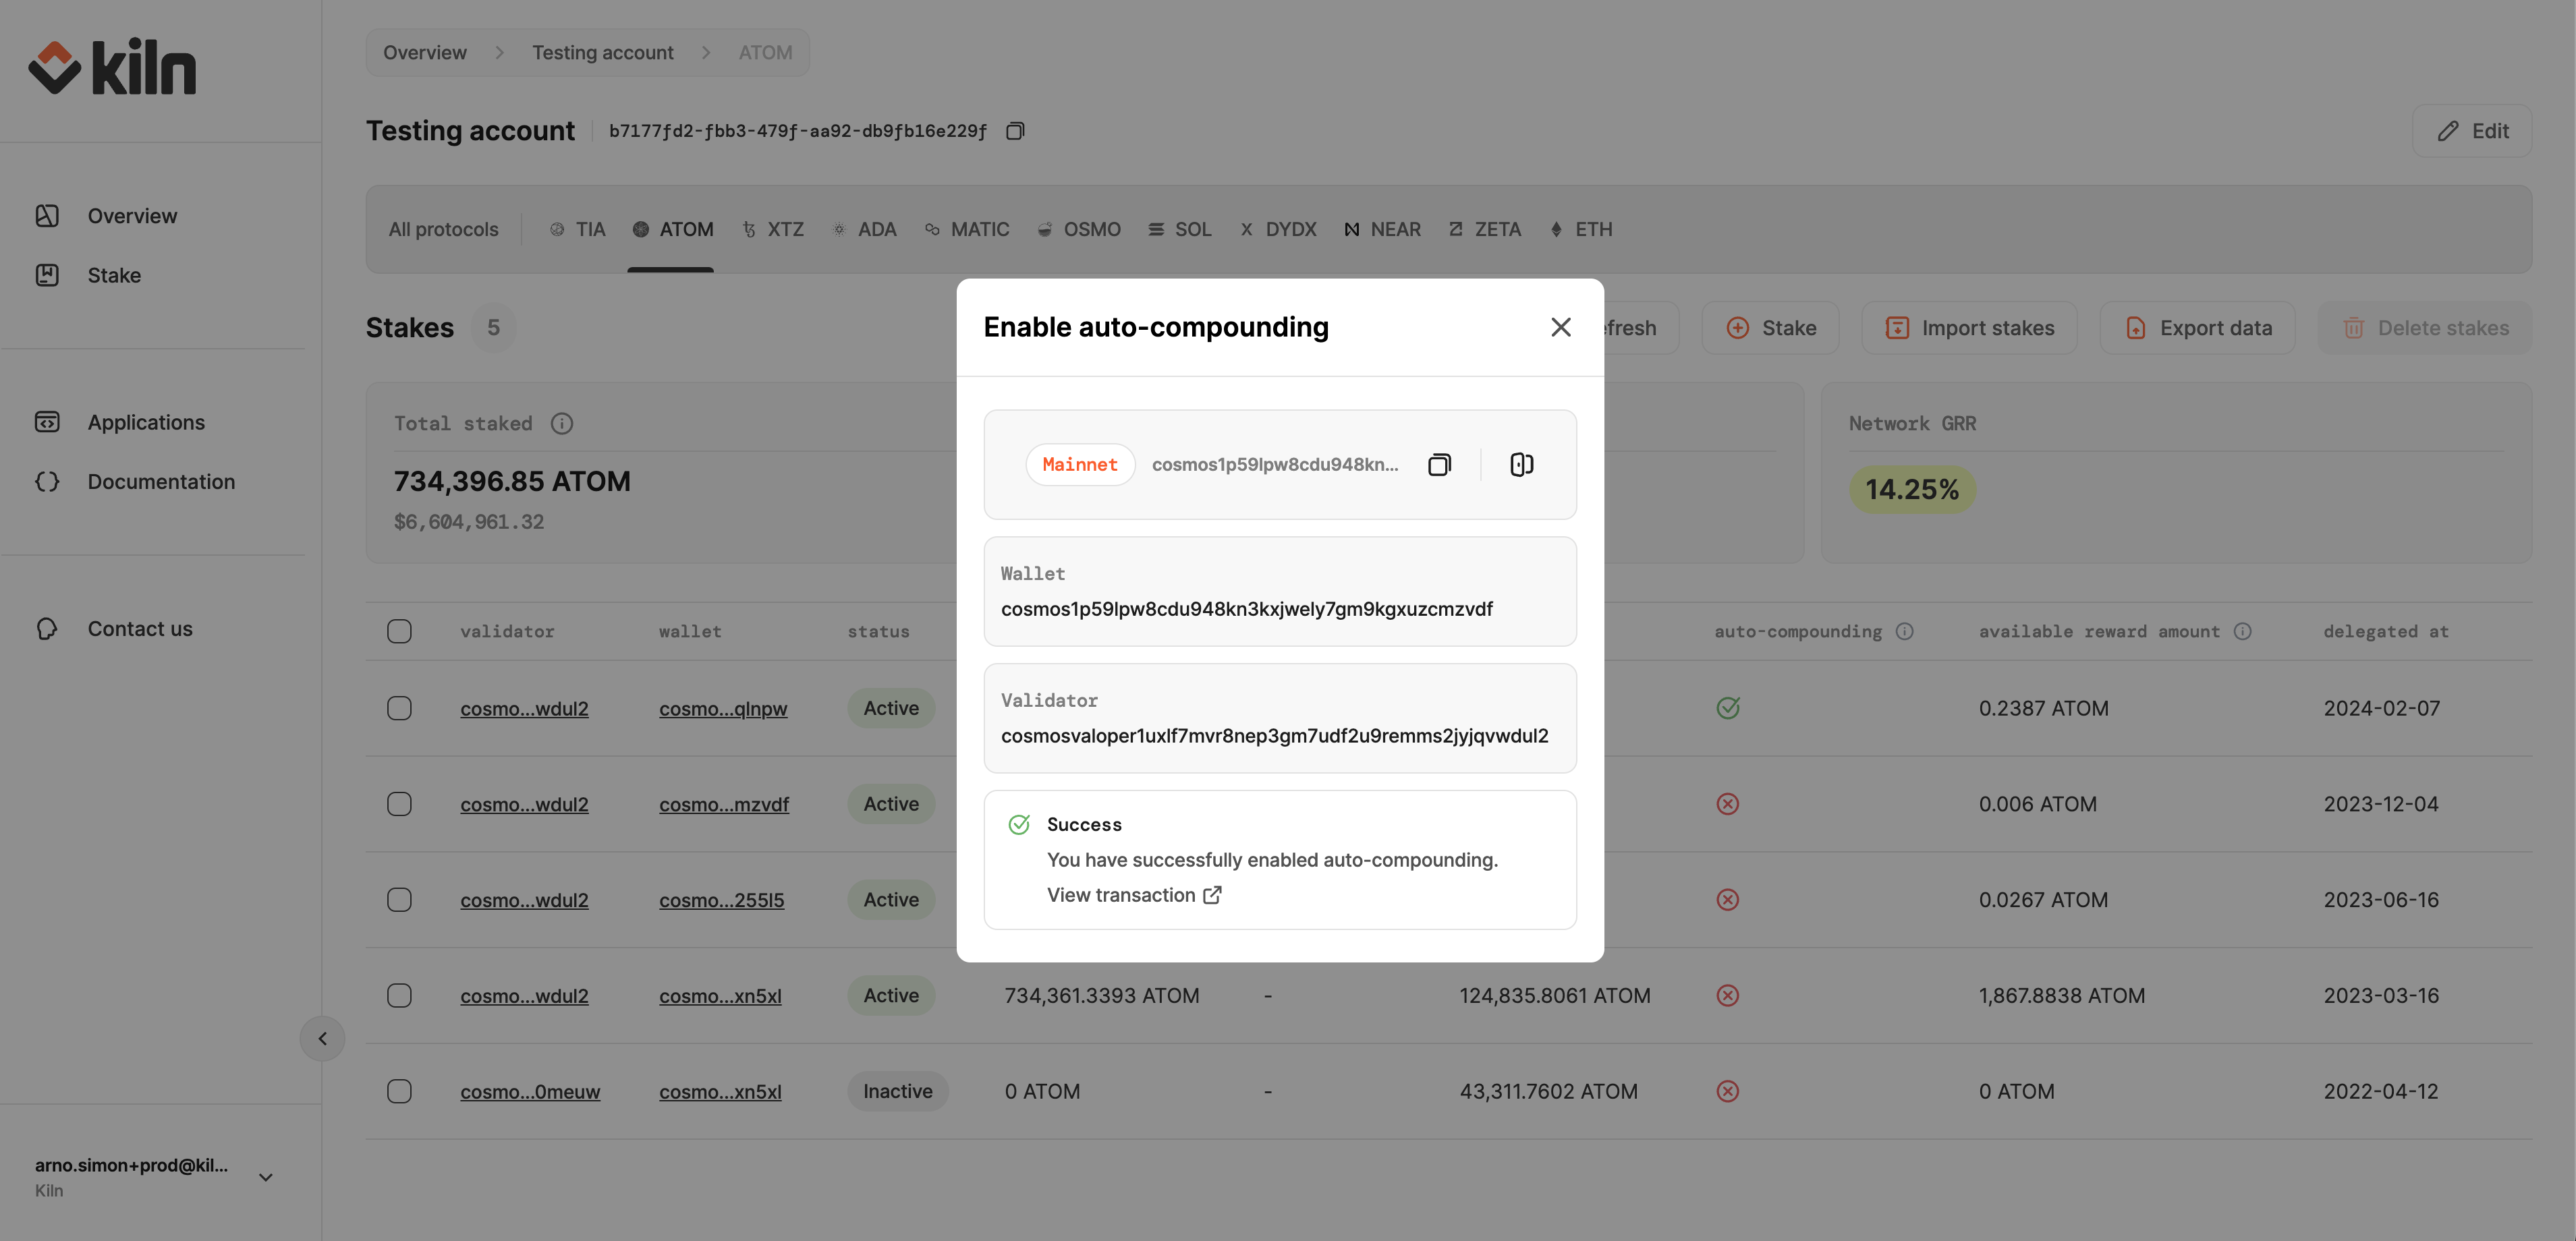Collapse the sidebar with the chevron

click(322, 1038)
